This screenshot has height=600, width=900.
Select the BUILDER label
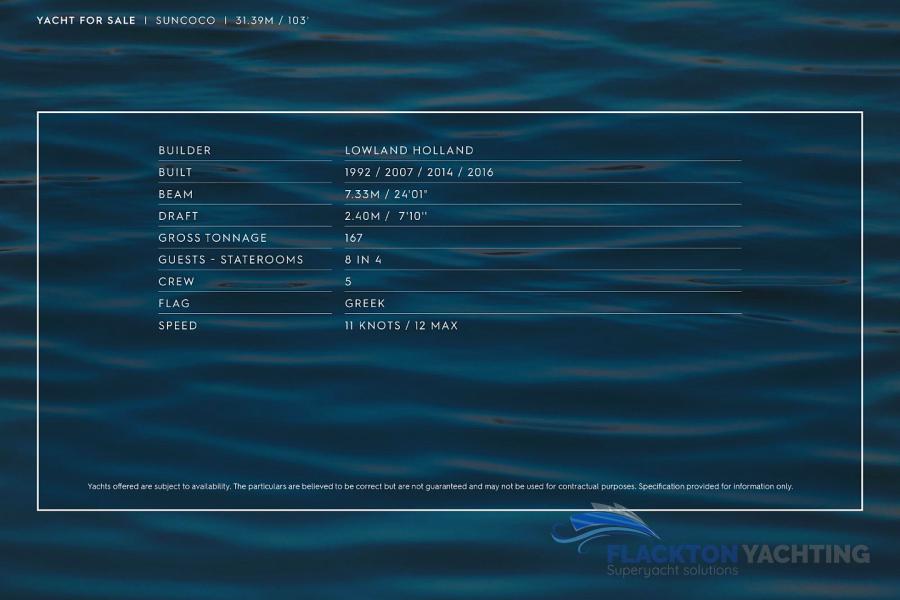coord(185,150)
